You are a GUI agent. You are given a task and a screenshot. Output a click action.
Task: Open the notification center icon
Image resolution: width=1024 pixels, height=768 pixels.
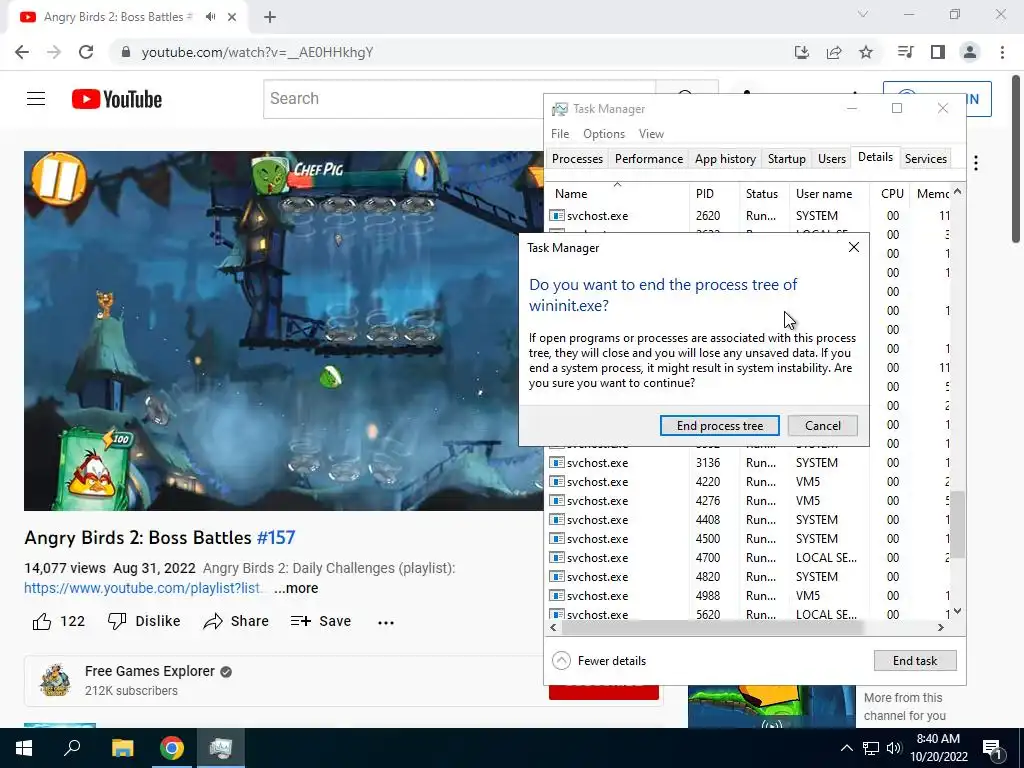click(x=992, y=749)
